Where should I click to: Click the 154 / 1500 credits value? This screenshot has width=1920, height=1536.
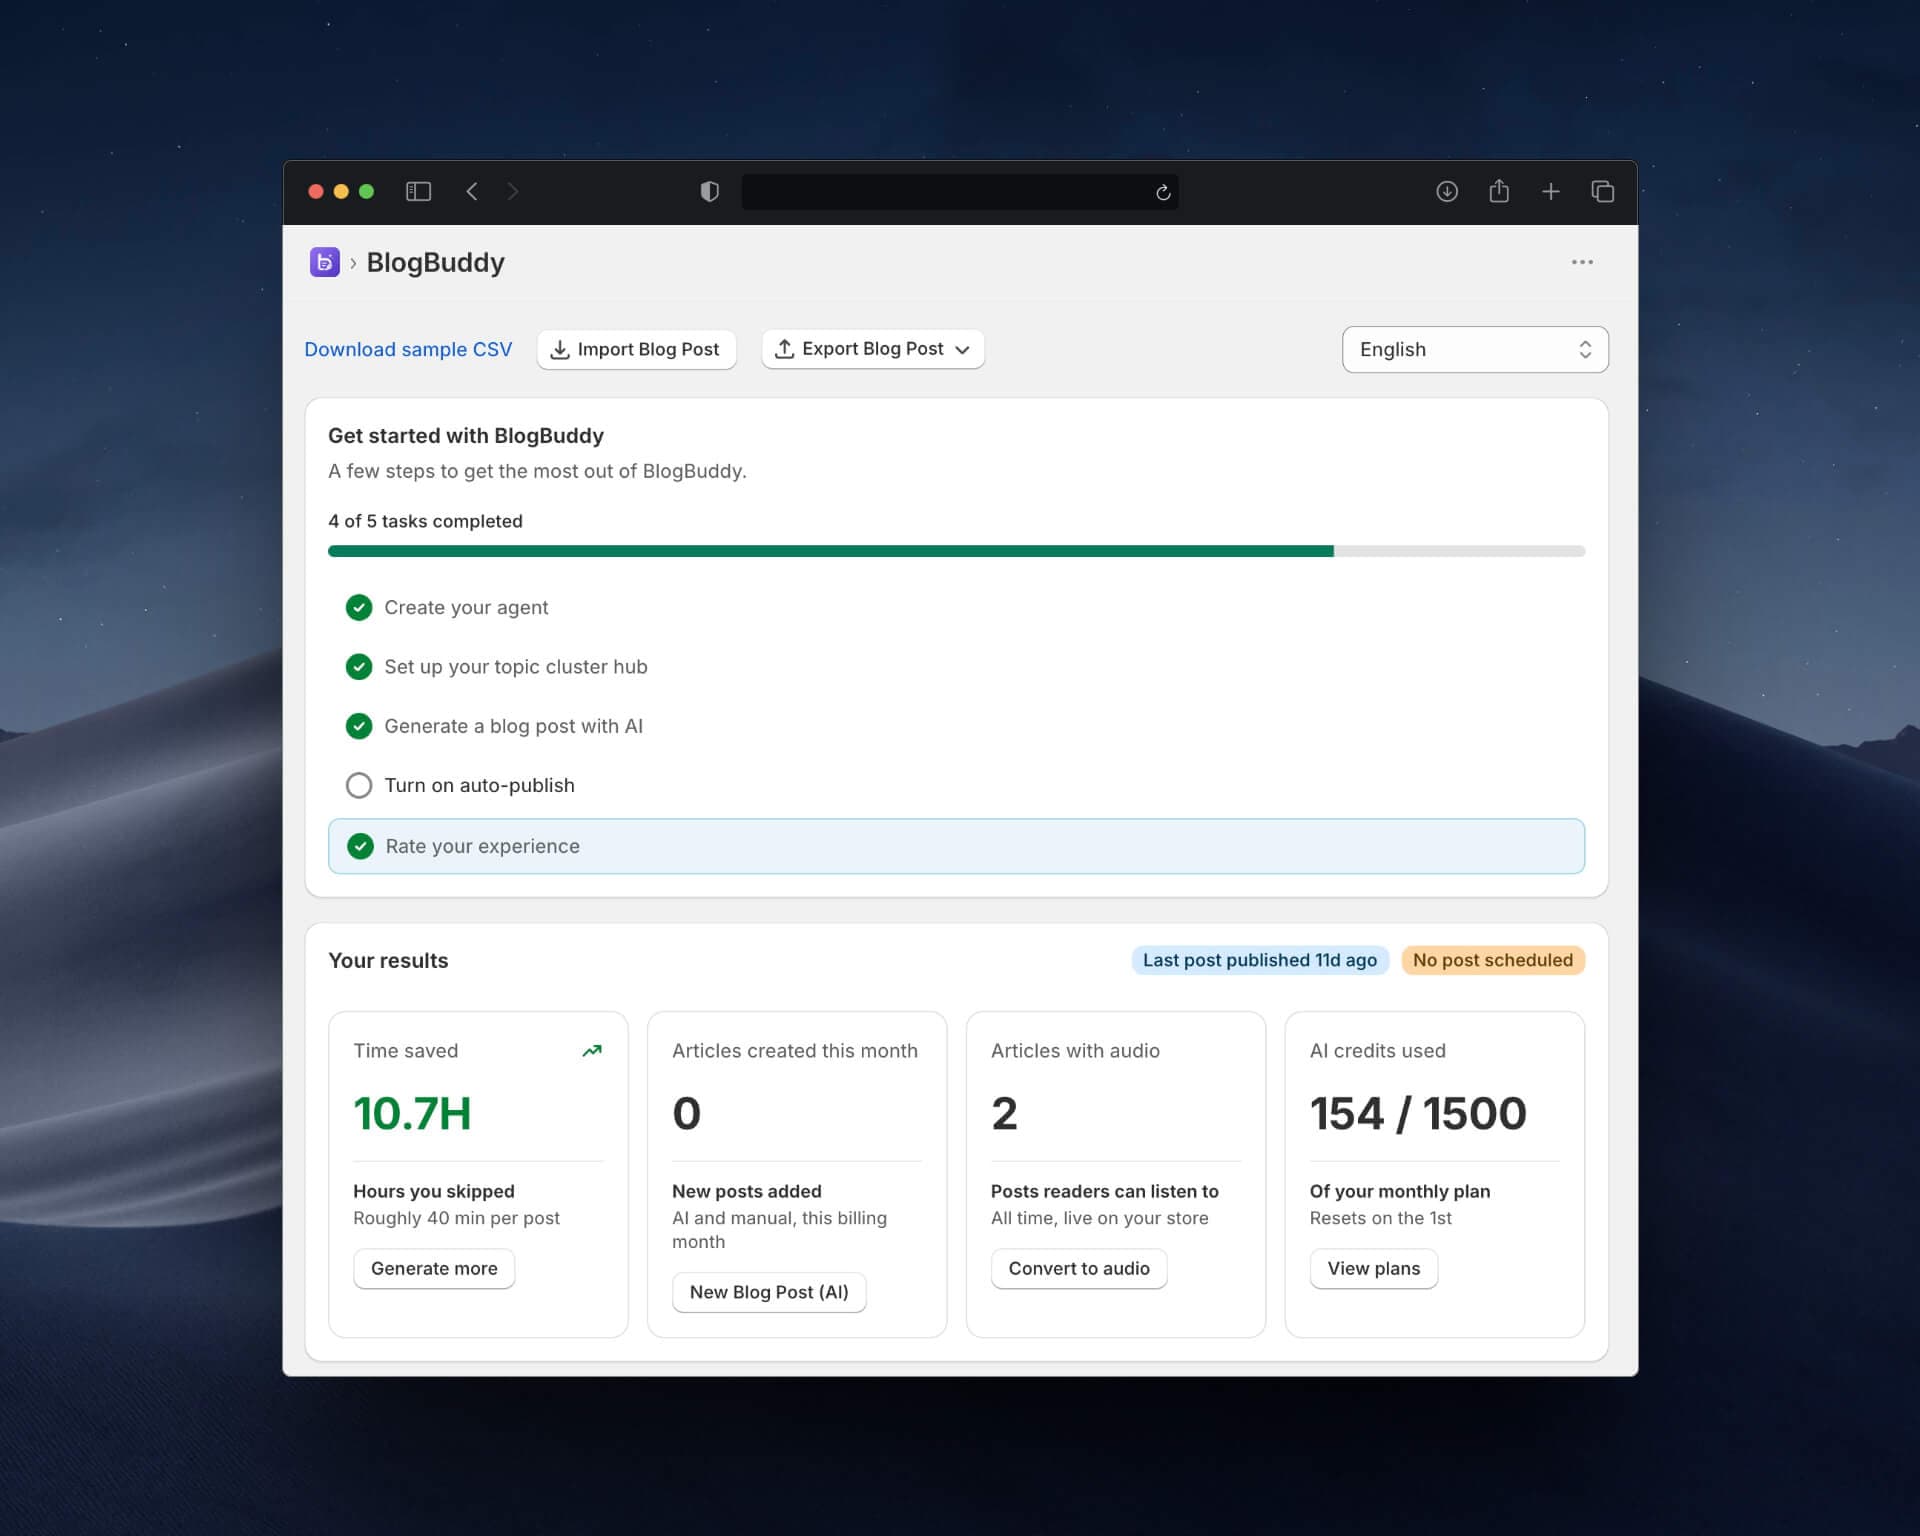(1418, 1113)
